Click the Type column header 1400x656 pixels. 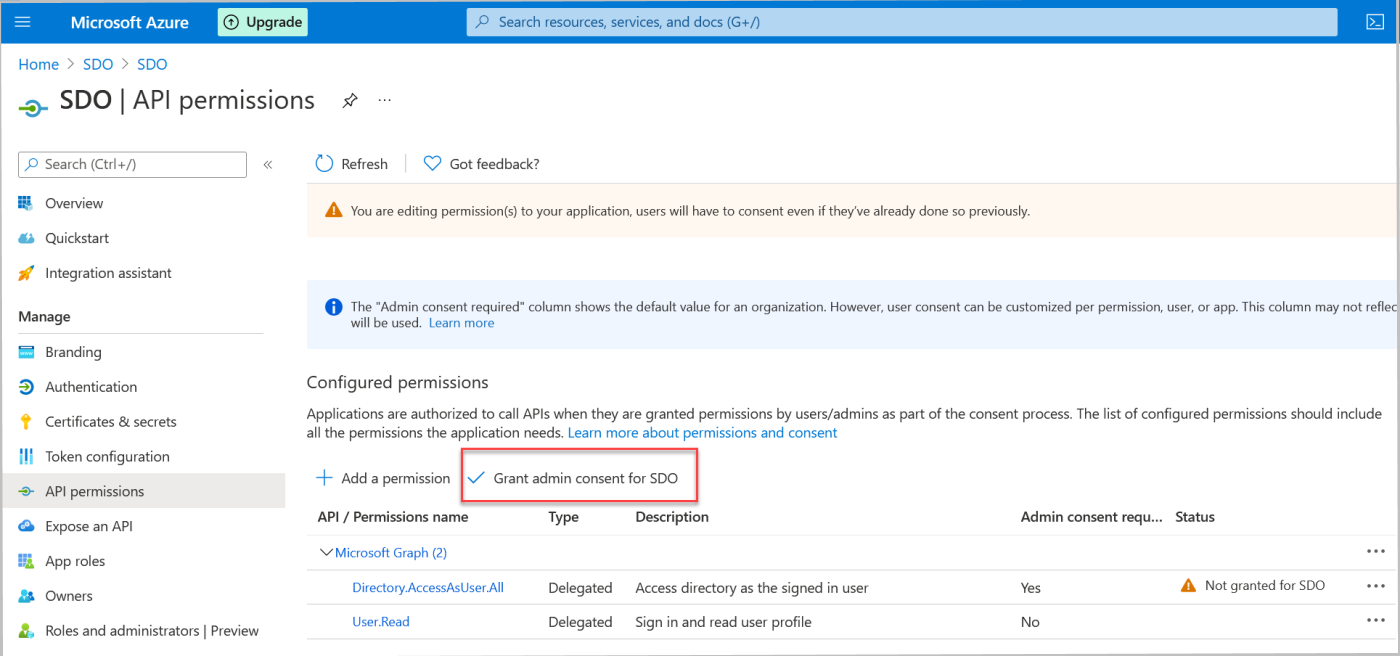564,517
